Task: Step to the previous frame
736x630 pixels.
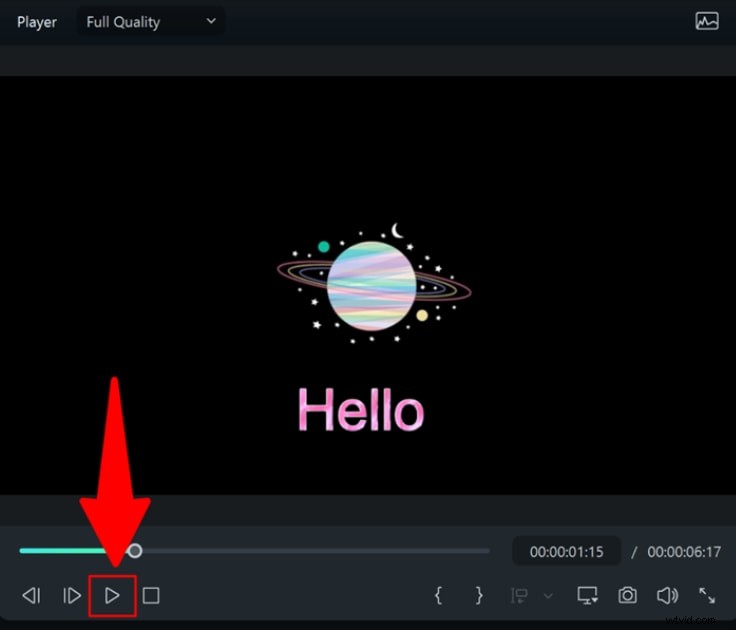Action: point(31,596)
